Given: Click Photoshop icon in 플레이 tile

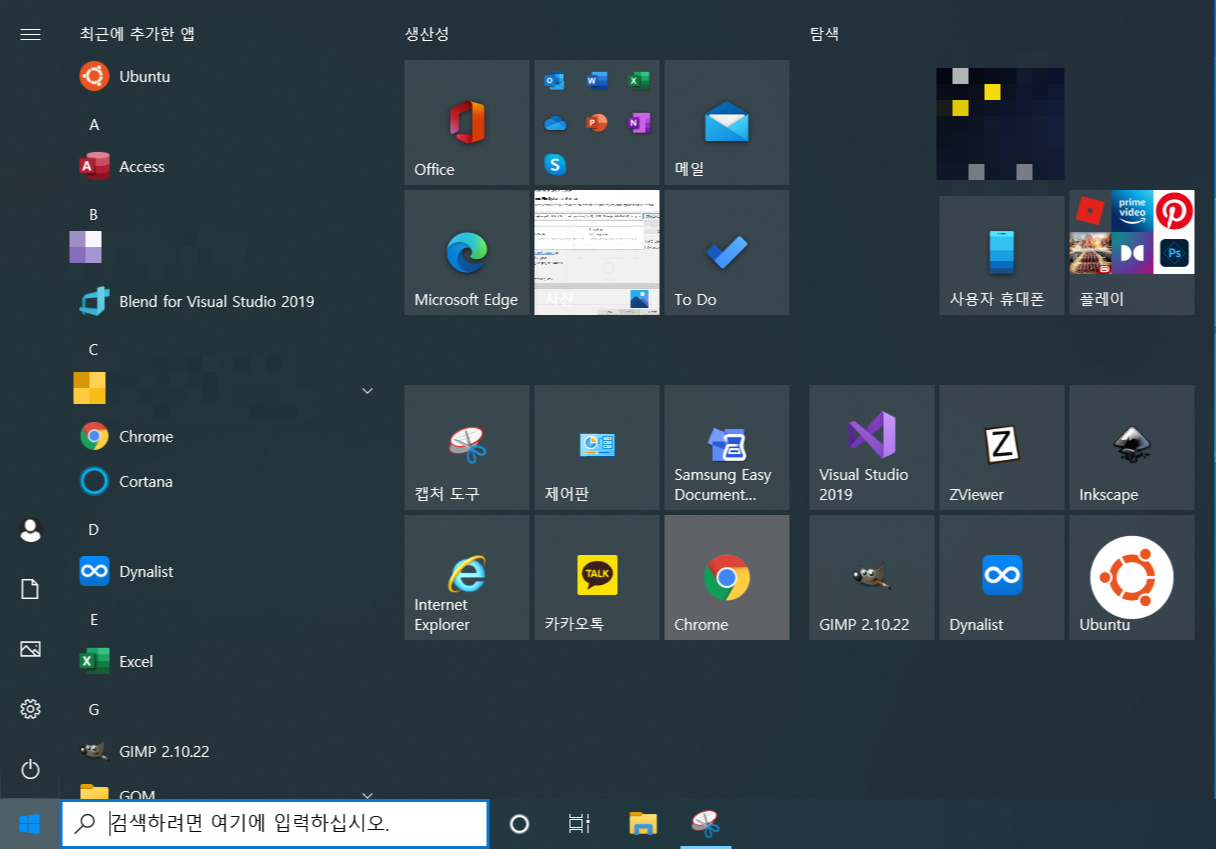Looking at the screenshot, I should click(1174, 253).
